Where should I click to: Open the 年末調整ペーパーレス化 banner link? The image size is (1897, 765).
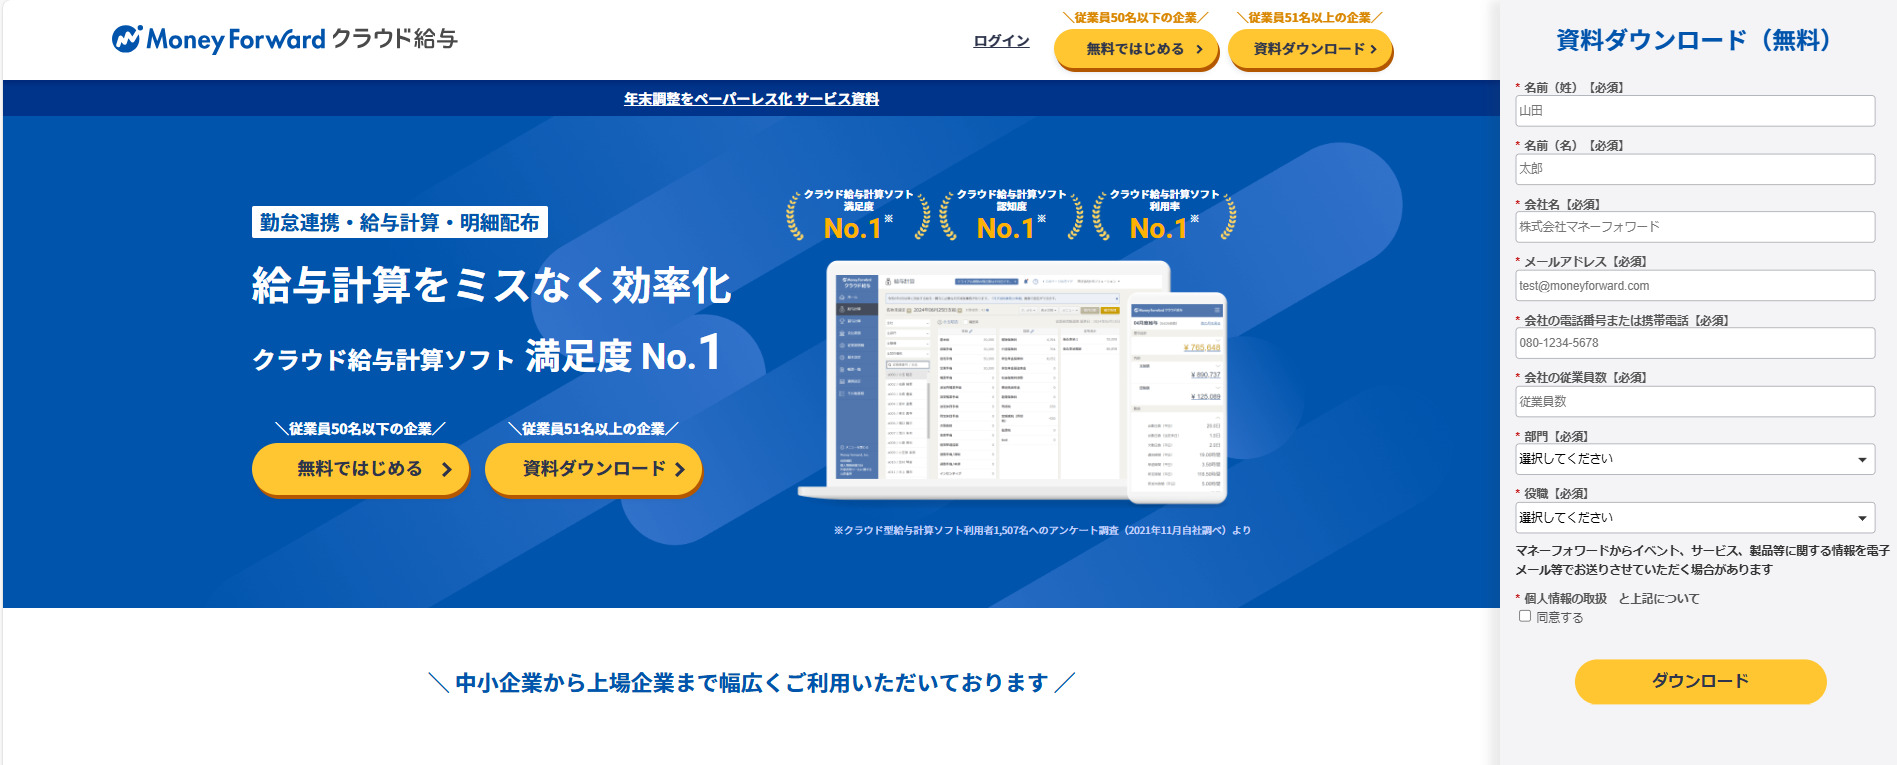coord(751,99)
